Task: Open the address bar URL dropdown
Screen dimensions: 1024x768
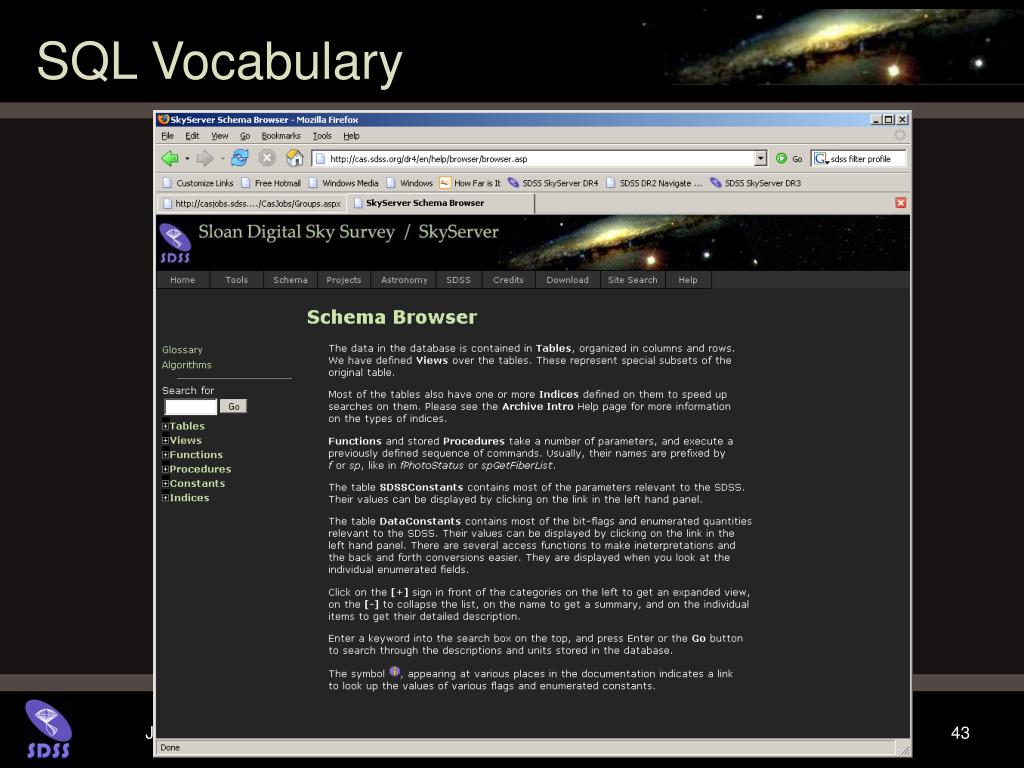Action: point(761,159)
